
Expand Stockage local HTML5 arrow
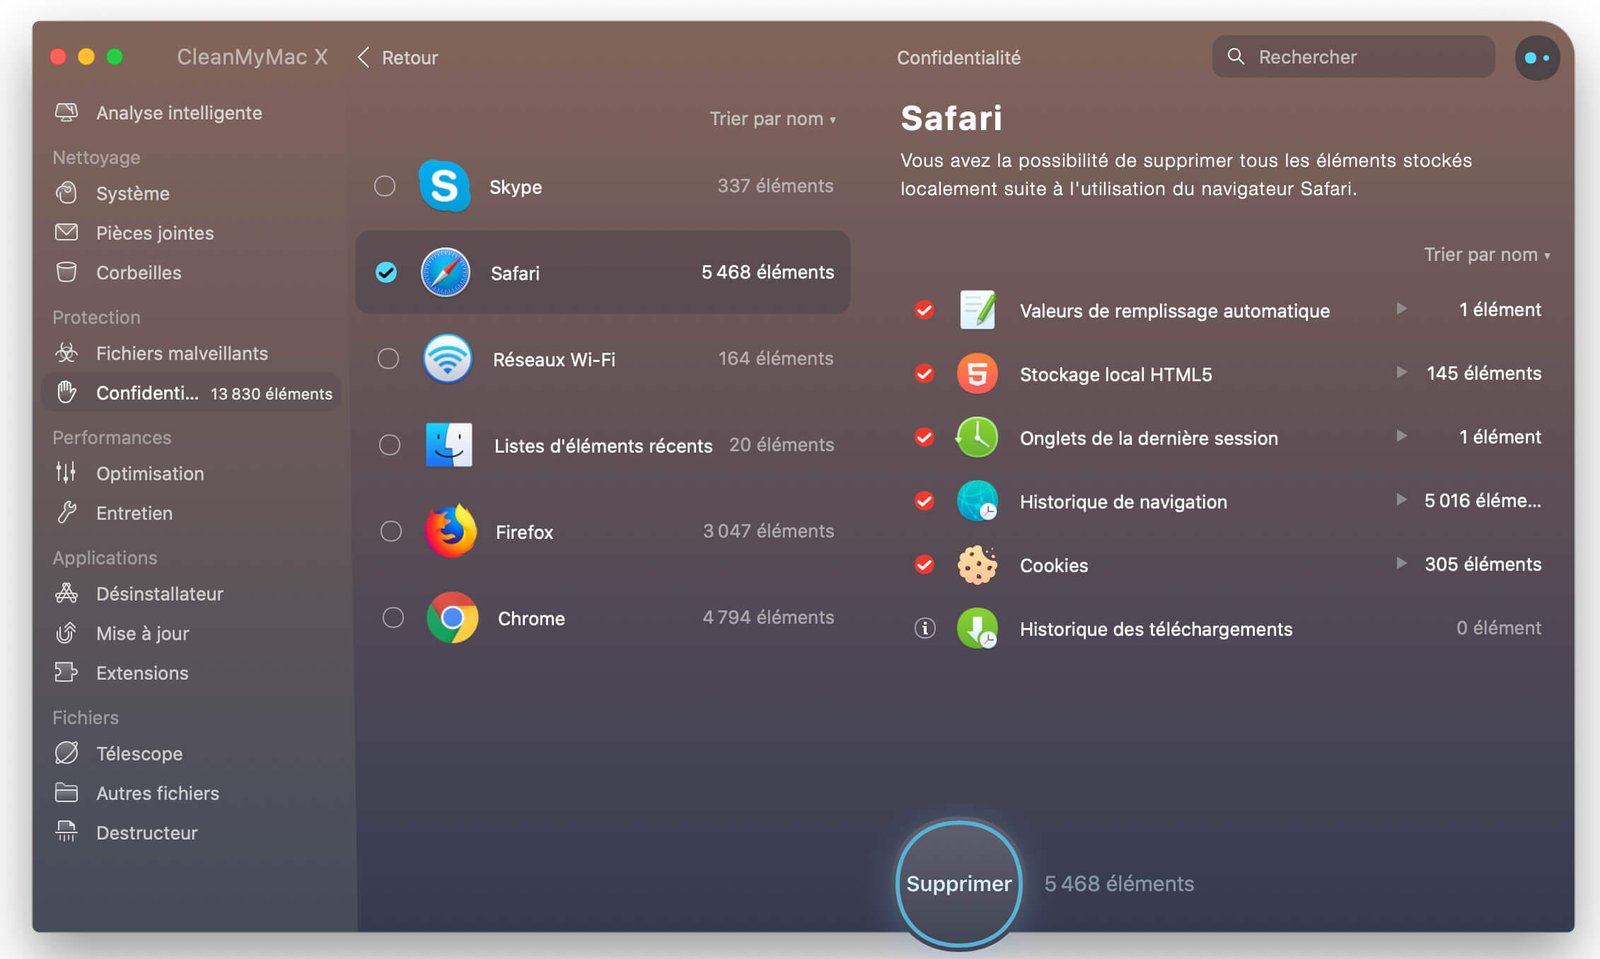point(1402,372)
